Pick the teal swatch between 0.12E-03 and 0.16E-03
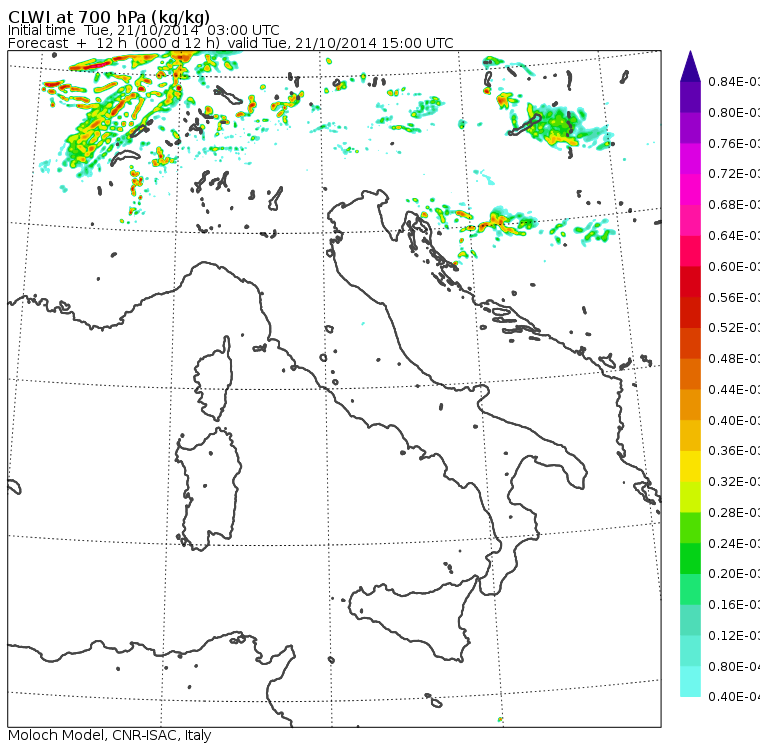 pyautogui.click(x=690, y=620)
